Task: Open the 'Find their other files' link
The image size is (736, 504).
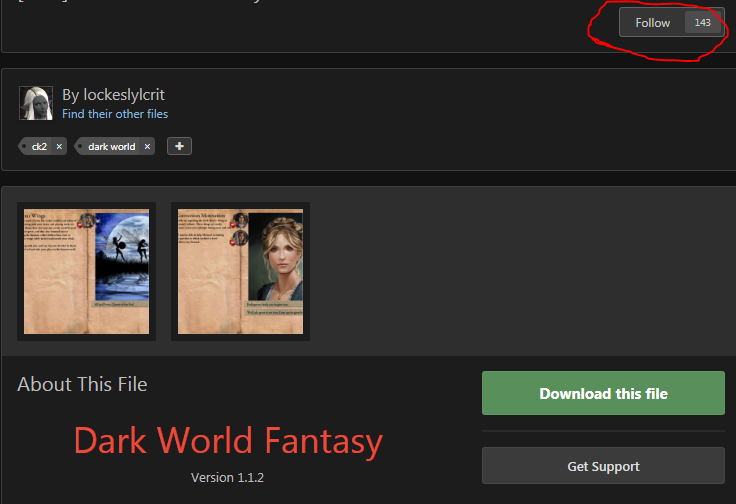Action: 115,114
